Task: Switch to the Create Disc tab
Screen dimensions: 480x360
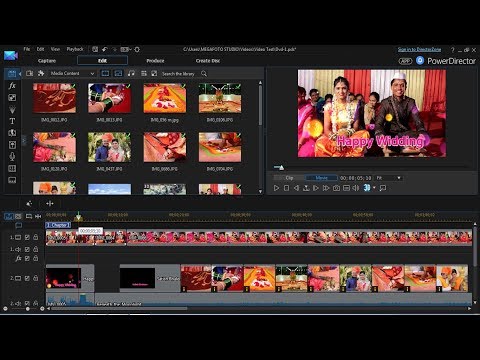Action: [208, 61]
